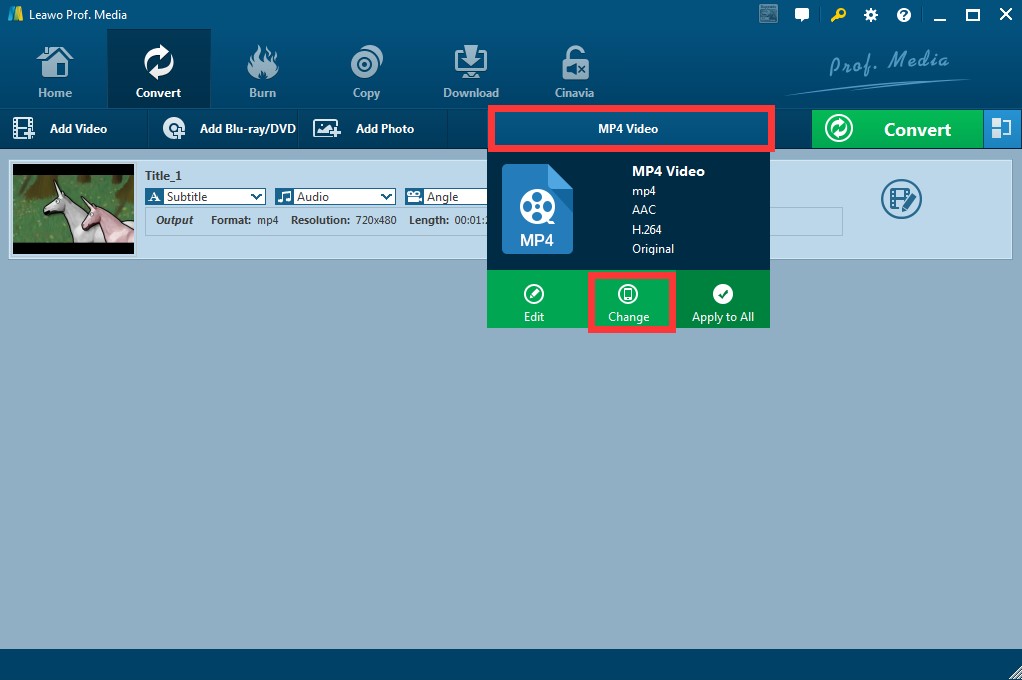Screen dimensions: 1022x680
Task: Click Change to pick another profile
Action: point(628,303)
